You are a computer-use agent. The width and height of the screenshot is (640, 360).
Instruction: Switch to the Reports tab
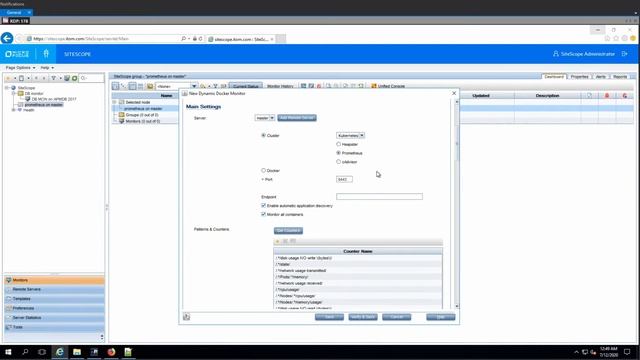620,76
